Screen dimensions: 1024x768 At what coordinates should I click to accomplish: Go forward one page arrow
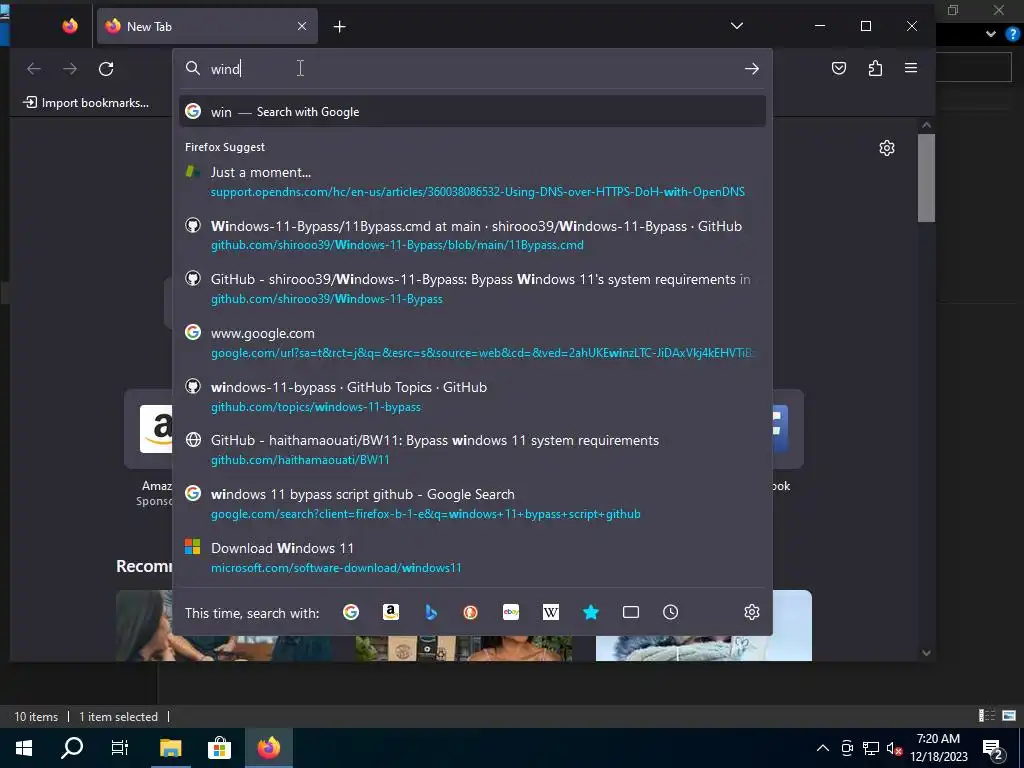coord(70,69)
